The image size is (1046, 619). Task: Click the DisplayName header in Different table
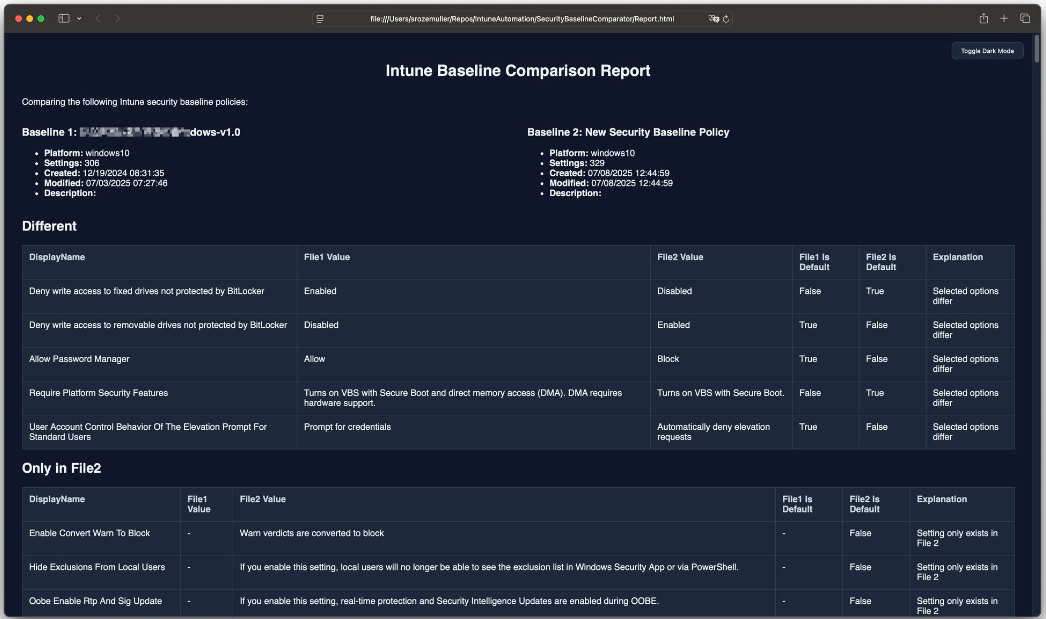coord(57,257)
